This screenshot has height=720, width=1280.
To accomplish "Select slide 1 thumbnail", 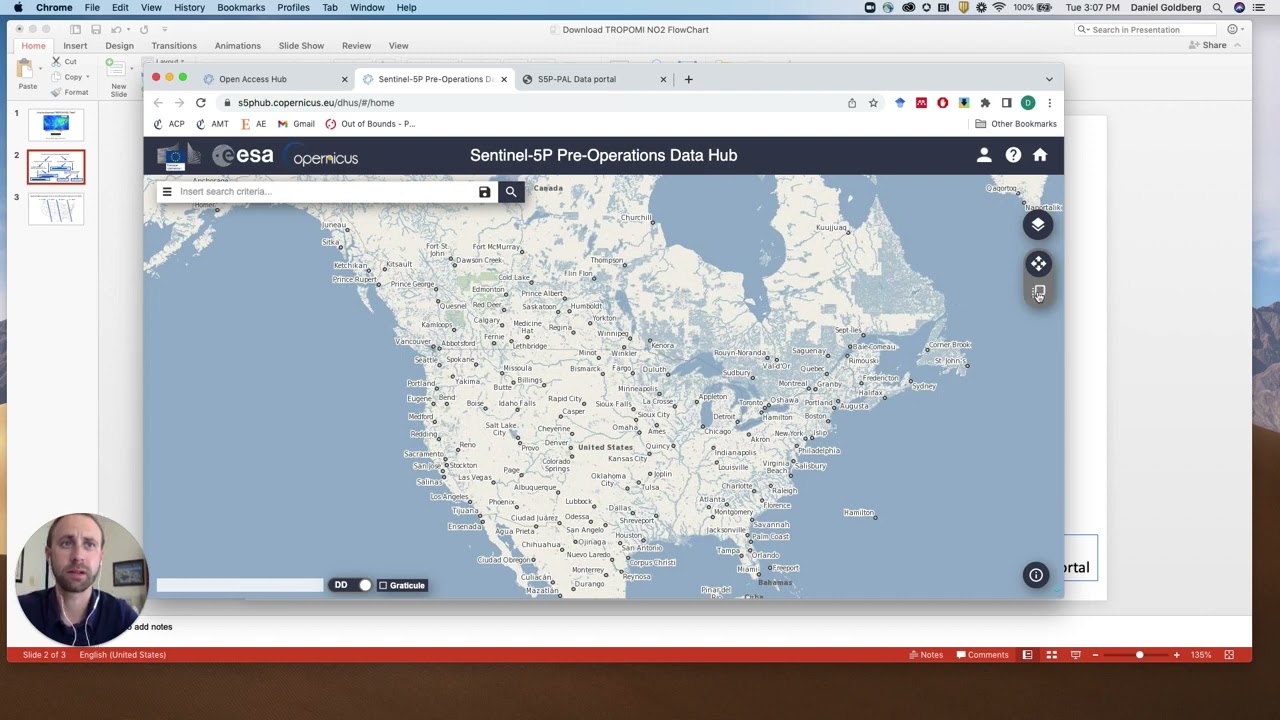I will (56, 124).
